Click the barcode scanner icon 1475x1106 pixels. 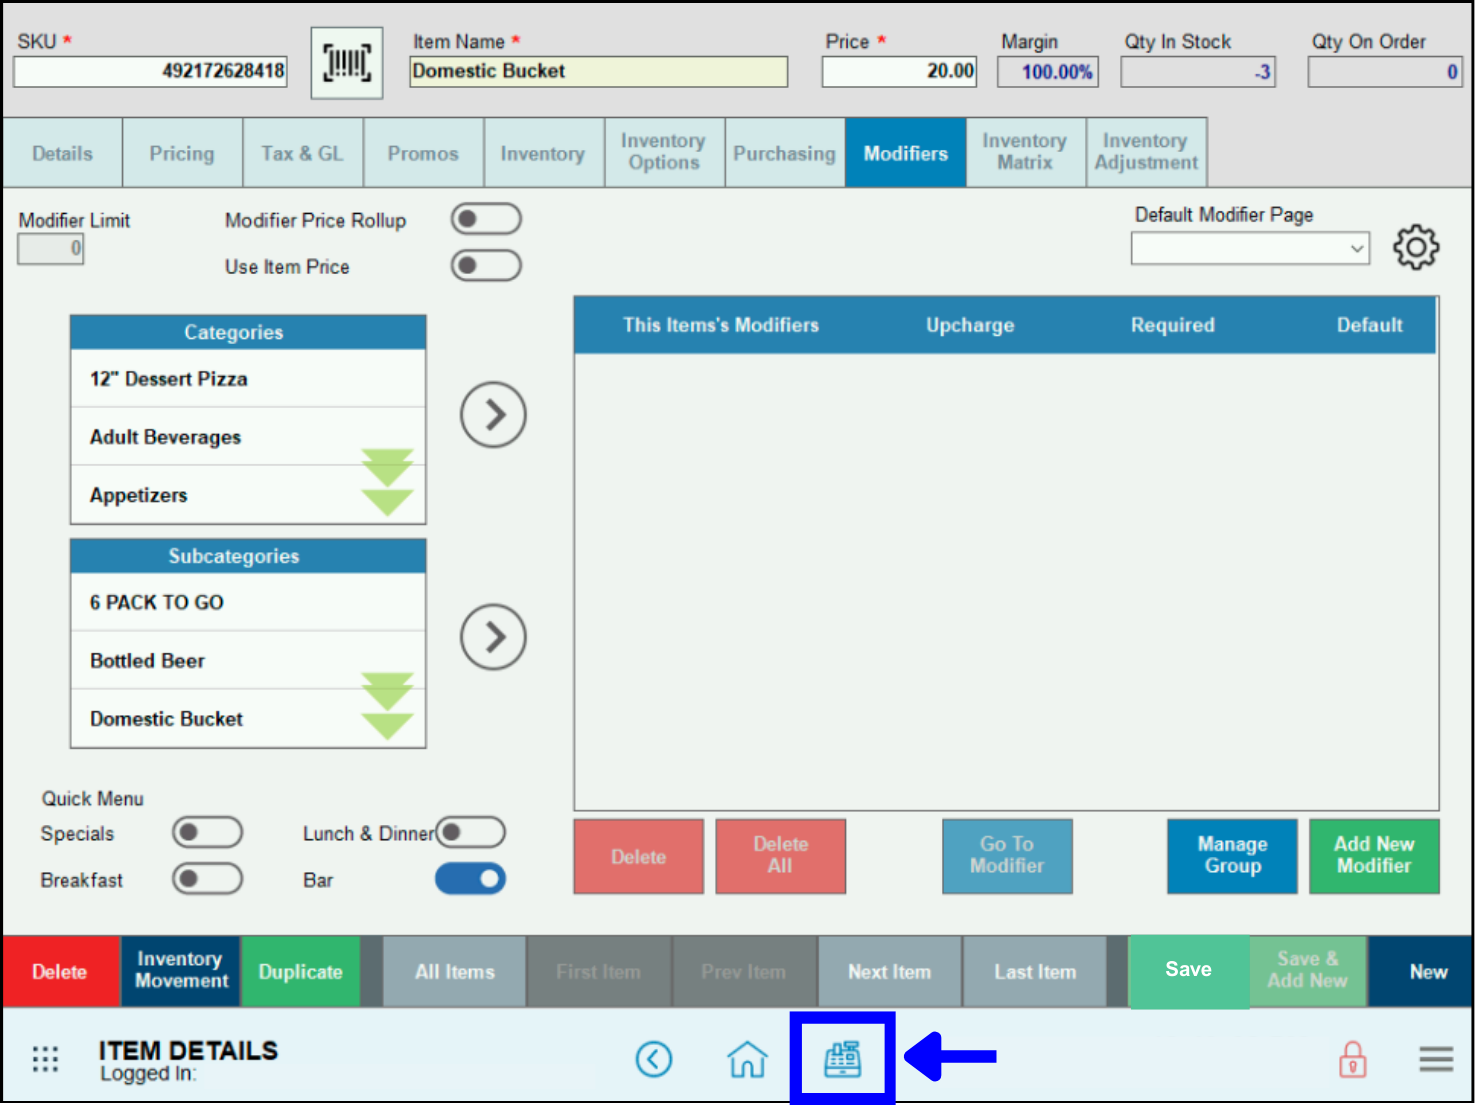[x=346, y=62]
